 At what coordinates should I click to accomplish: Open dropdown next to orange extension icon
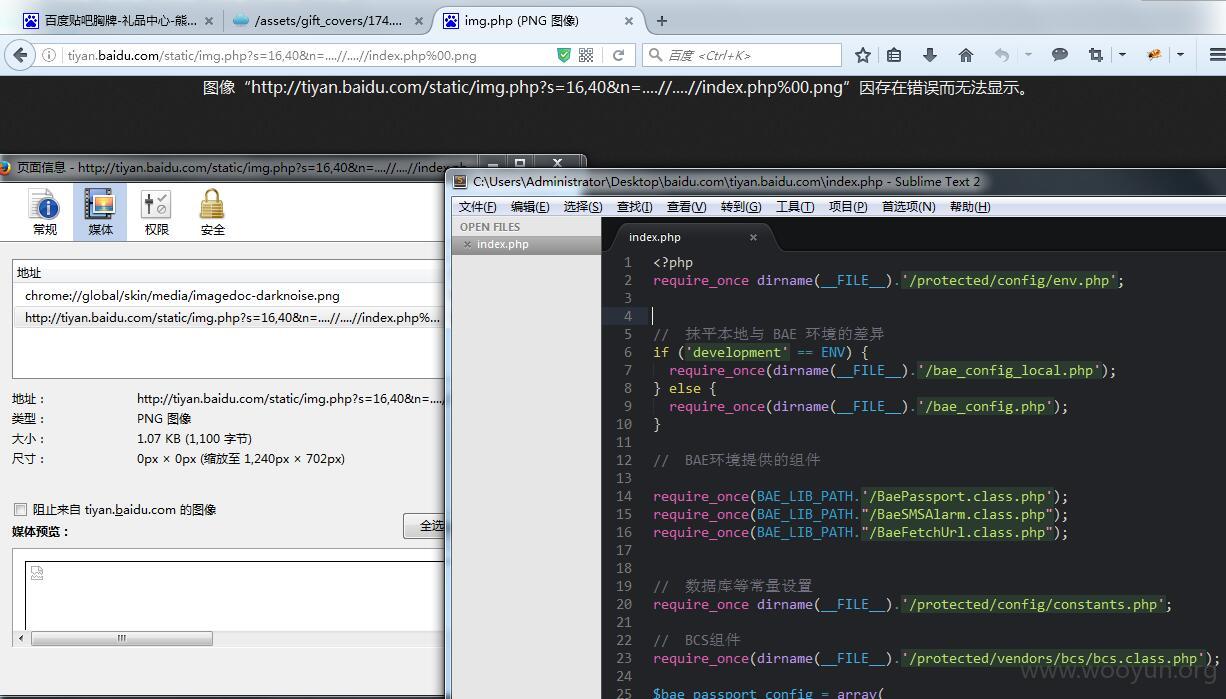[x=1180, y=56]
